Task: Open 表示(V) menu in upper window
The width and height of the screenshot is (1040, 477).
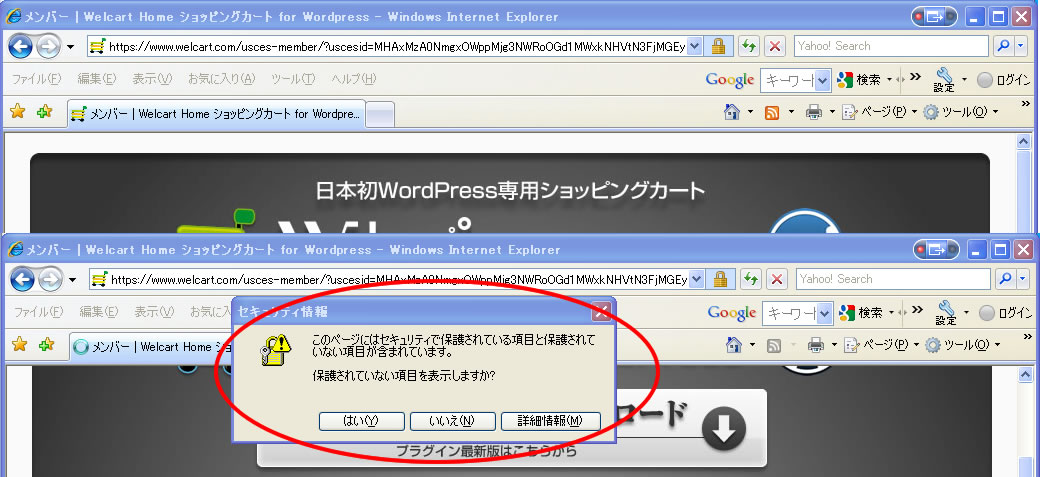Action: pyautogui.click(x=152, y=79)
